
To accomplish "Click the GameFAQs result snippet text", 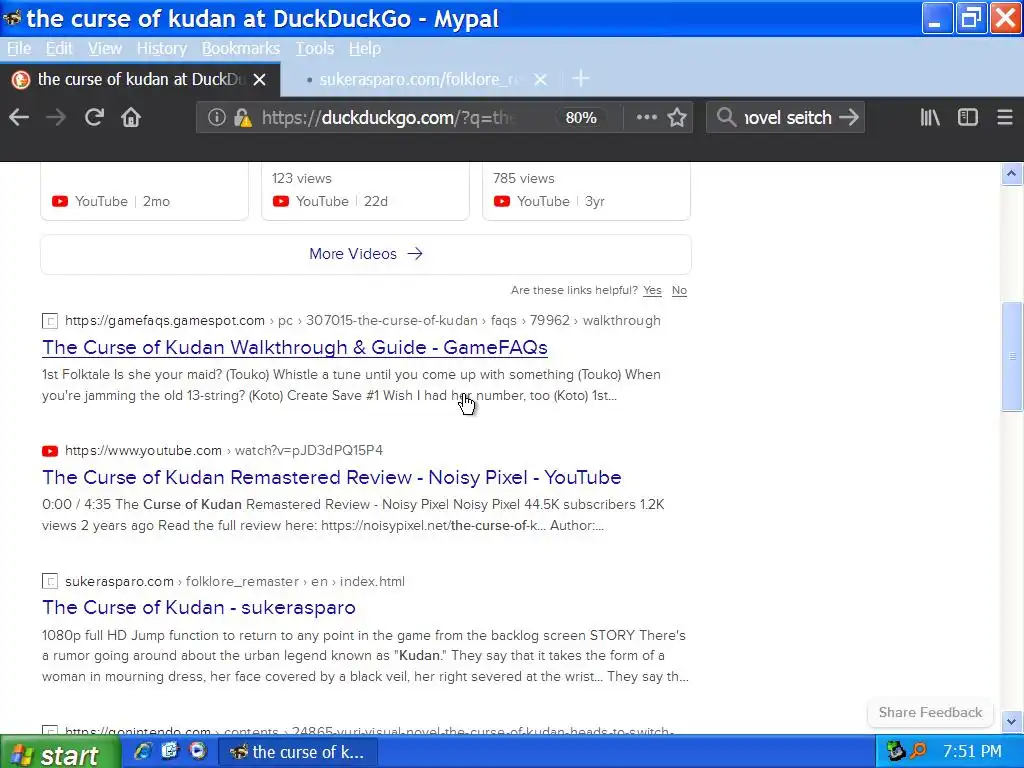I will [351, 385].
